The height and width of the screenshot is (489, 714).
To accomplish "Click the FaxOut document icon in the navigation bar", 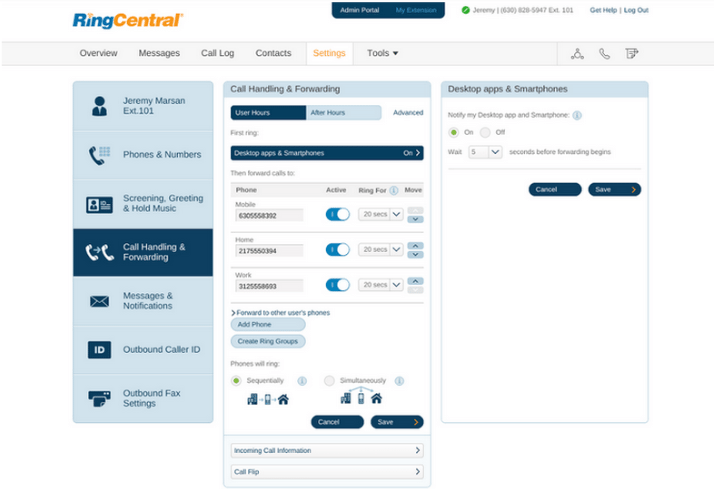I will click(x=632, y=54).
